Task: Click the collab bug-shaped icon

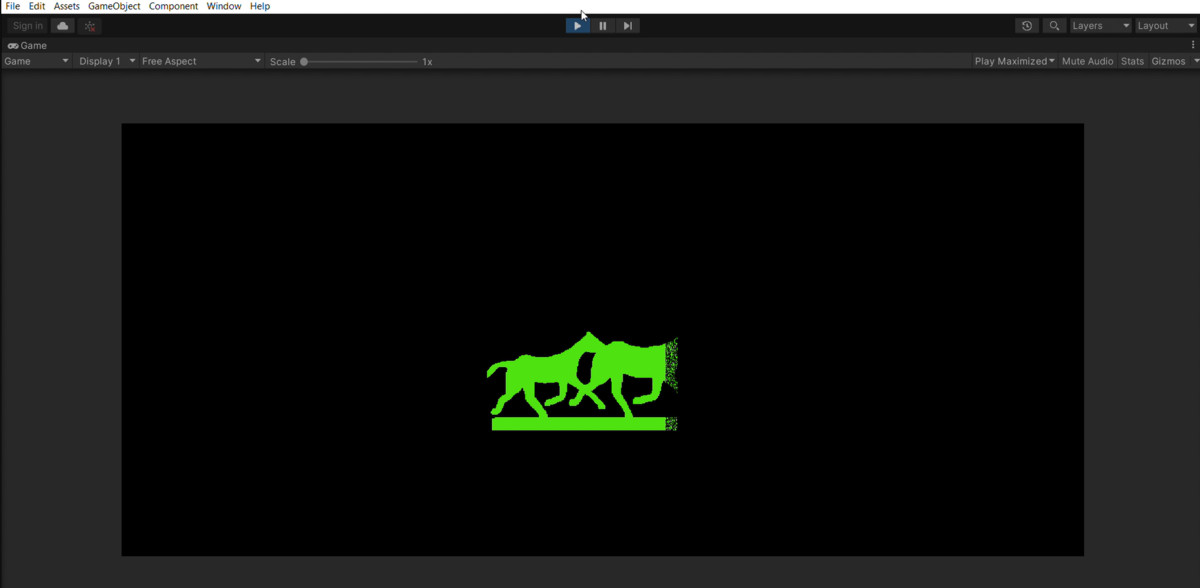Action: click(90, 26)
